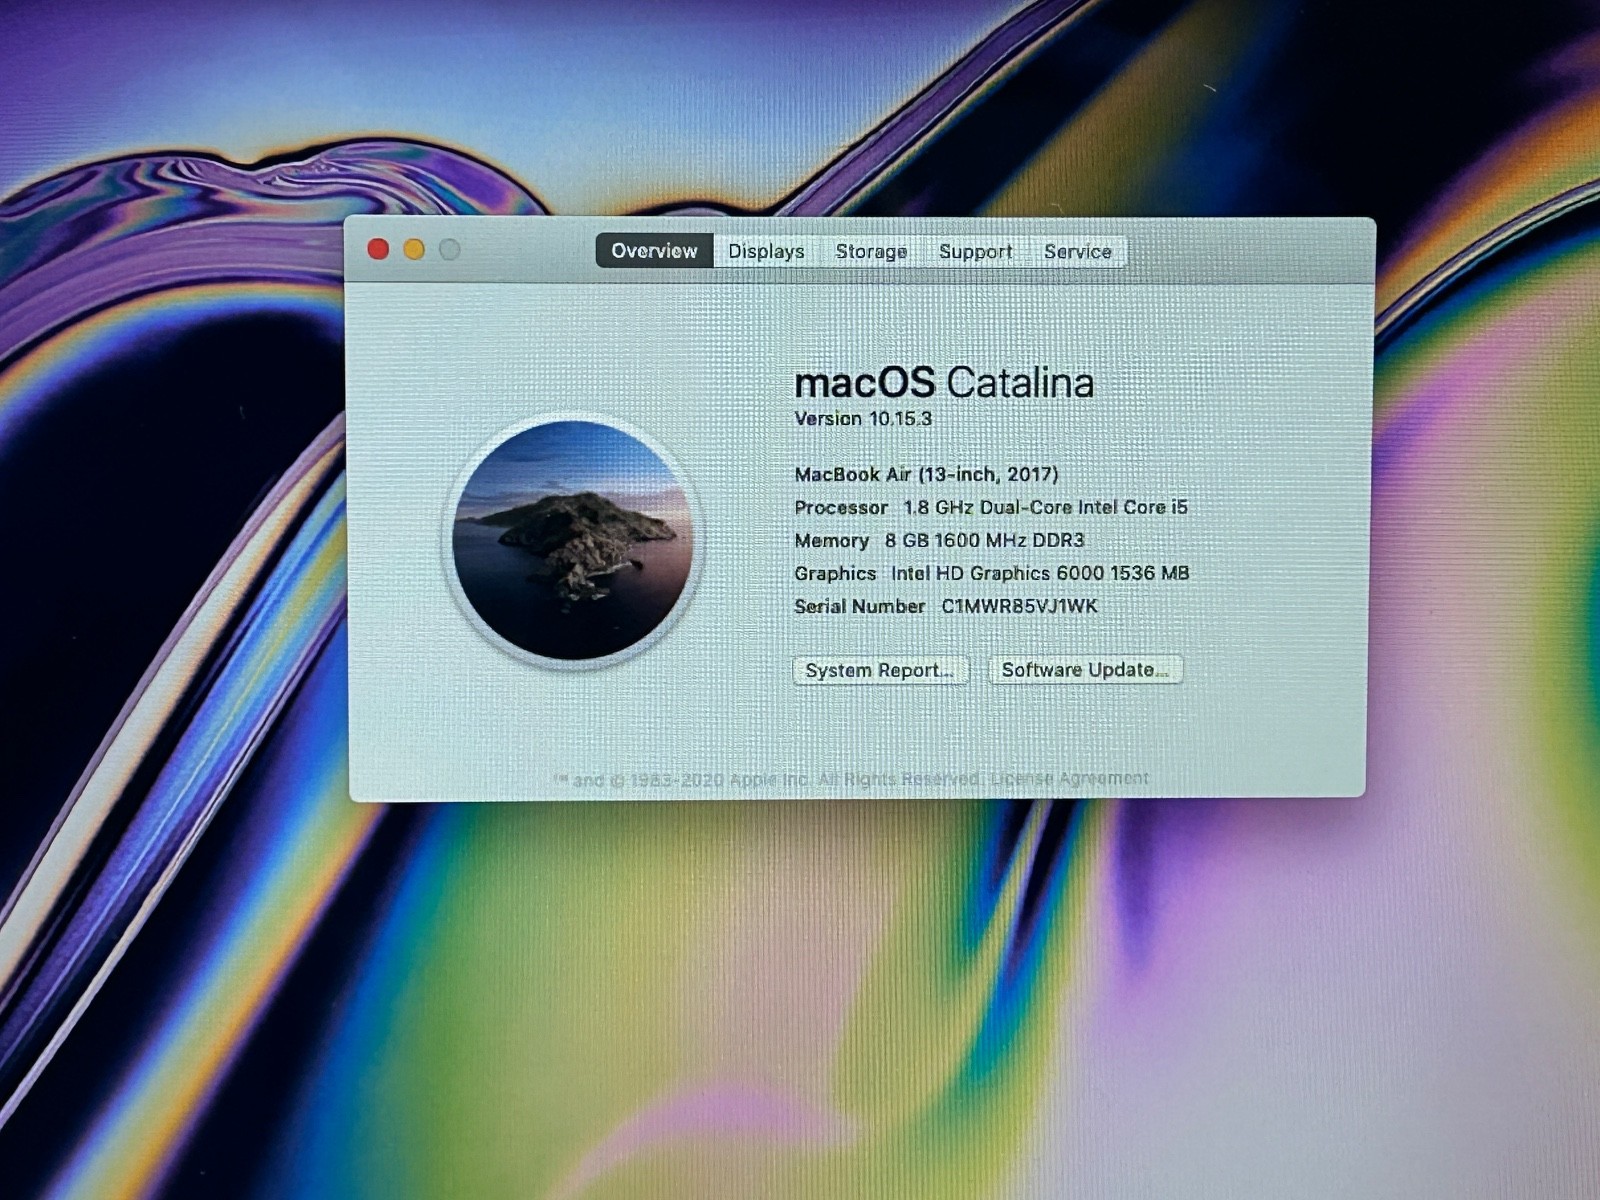
Task: Minimize the window with the yellow button
Action: pos(414,249)
